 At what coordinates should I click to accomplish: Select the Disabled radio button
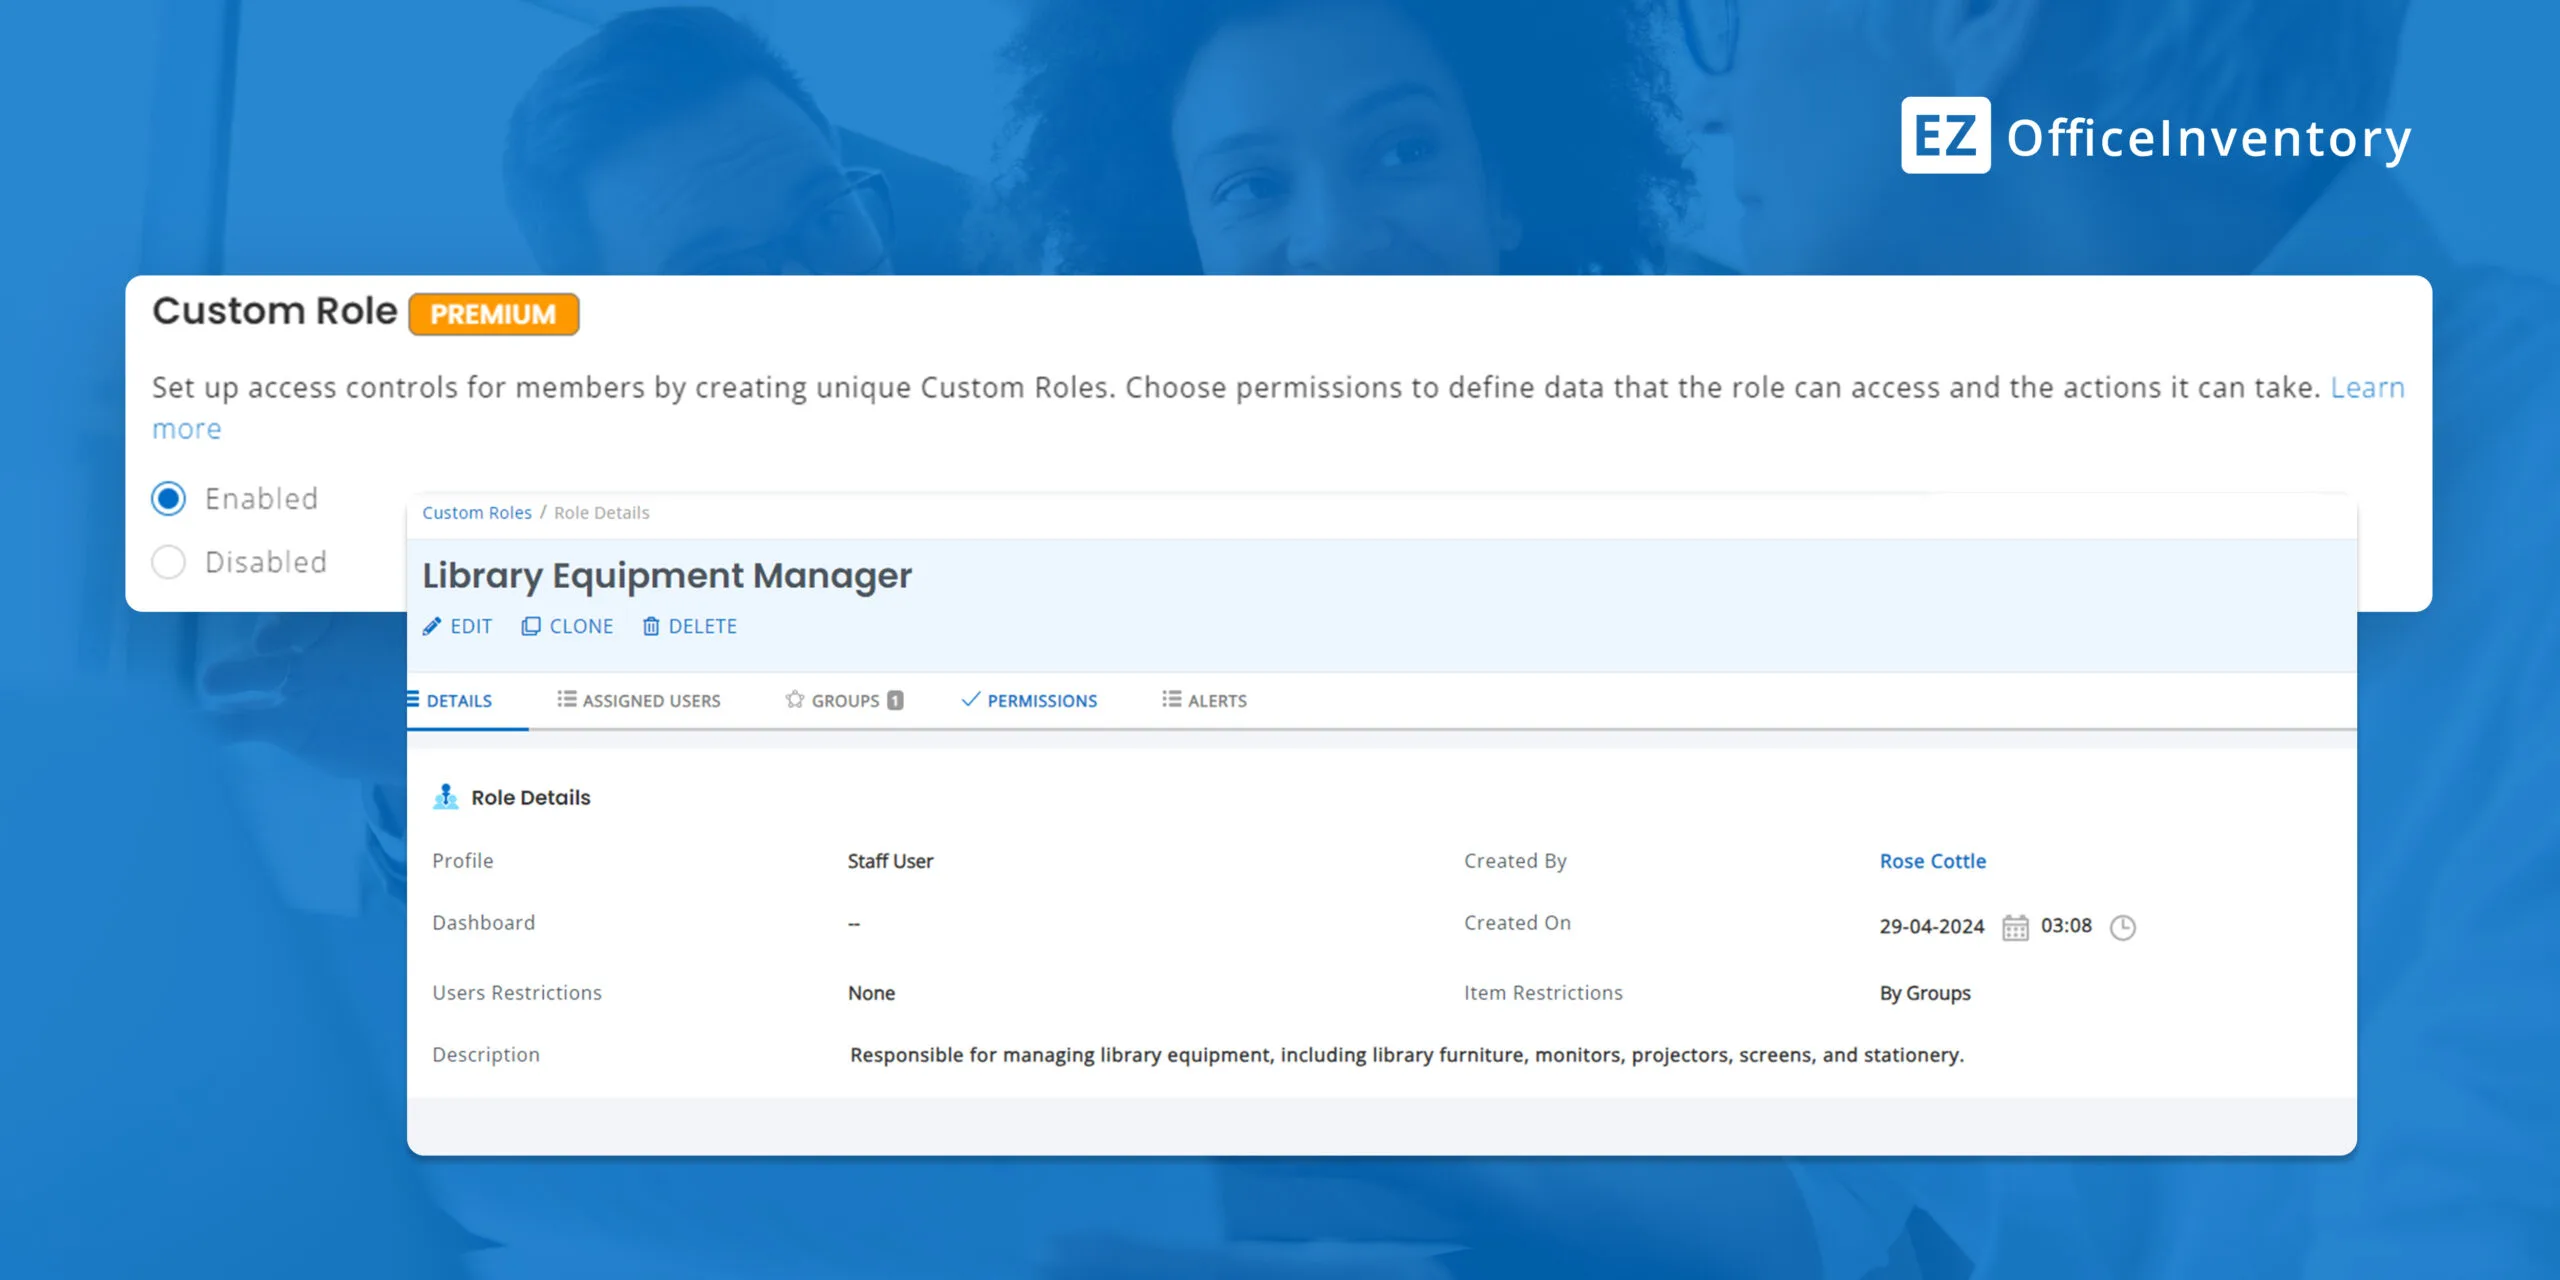[169, 562]
